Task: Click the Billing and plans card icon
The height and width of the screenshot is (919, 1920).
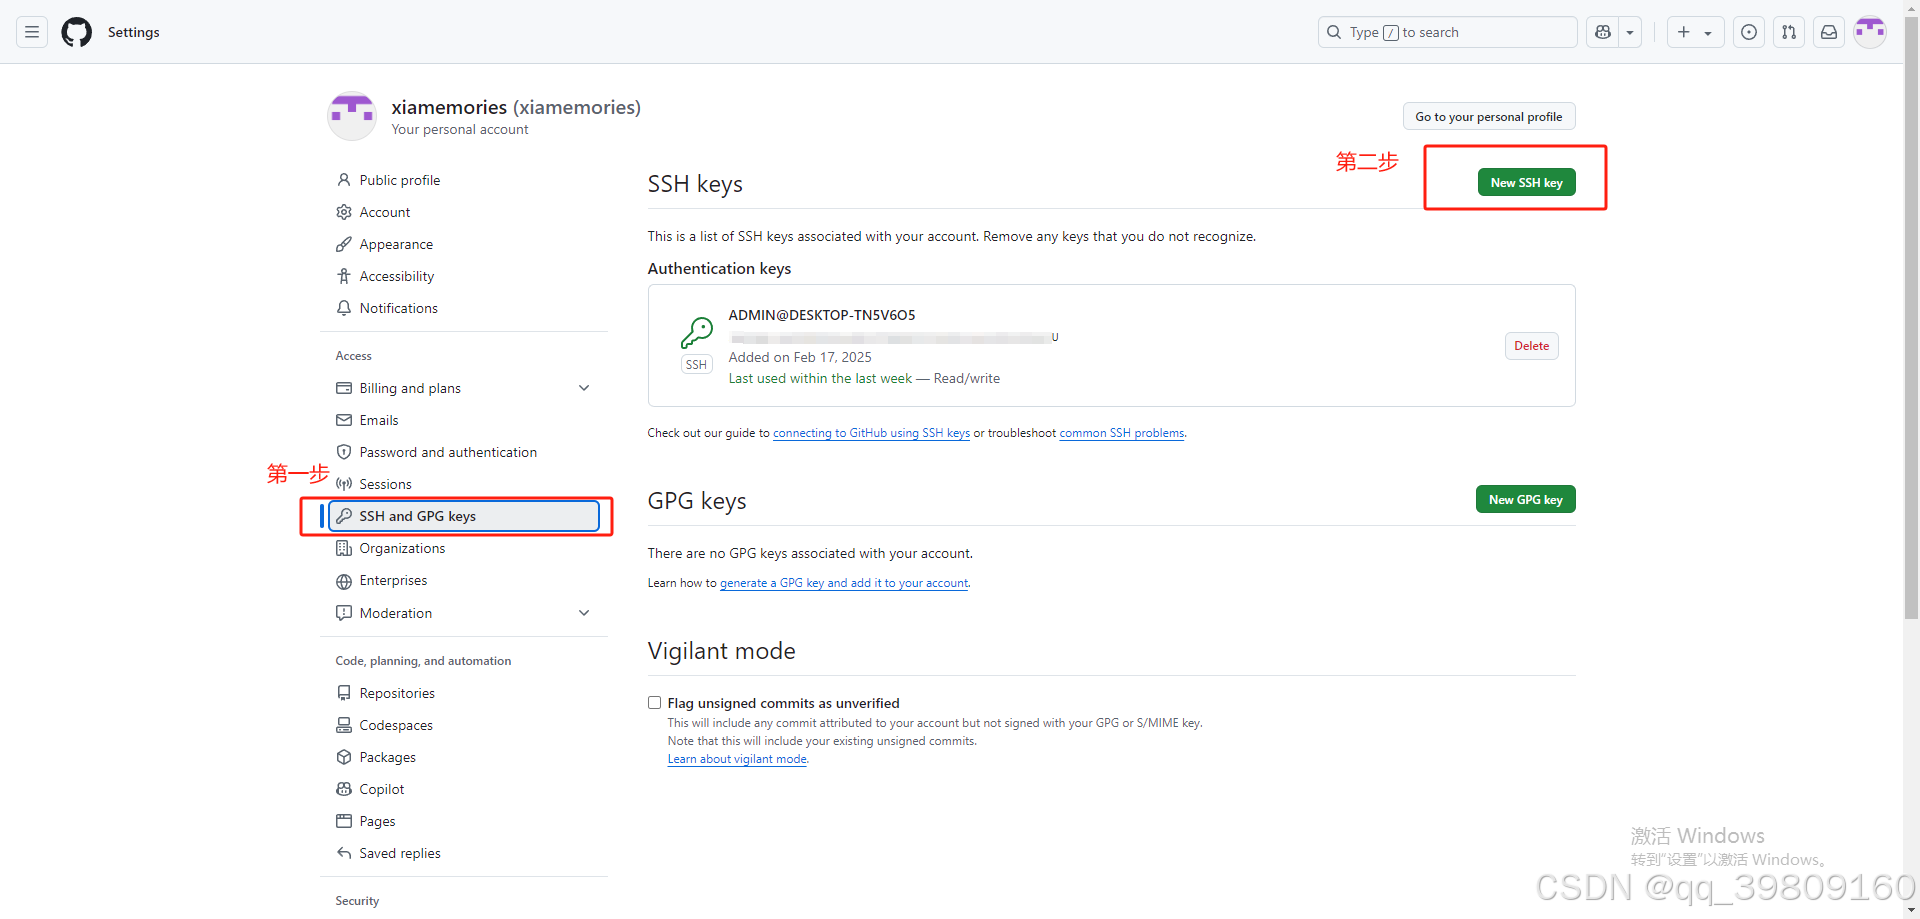Action: point(344,388)
